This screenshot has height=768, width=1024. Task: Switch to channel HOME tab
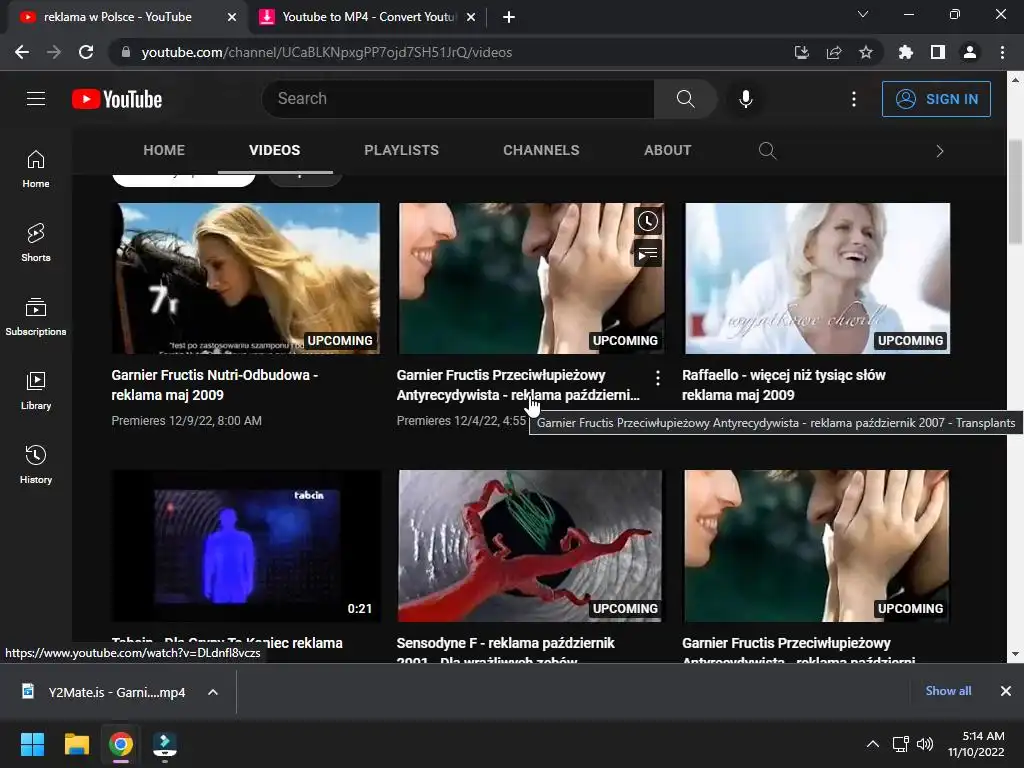click(164, 150)
